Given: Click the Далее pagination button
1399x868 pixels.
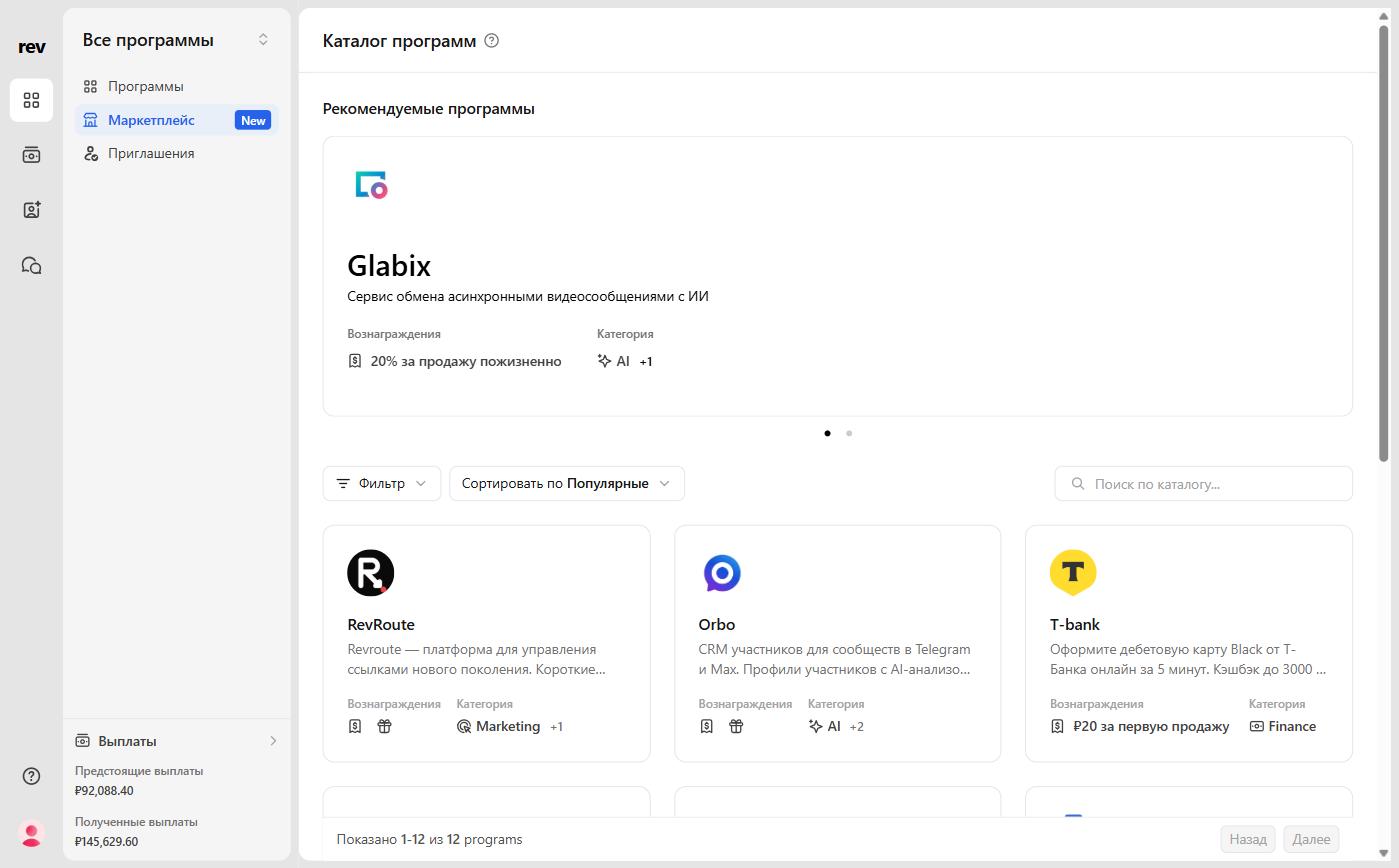Looking at the screenshot, I should coord(1311,840).
